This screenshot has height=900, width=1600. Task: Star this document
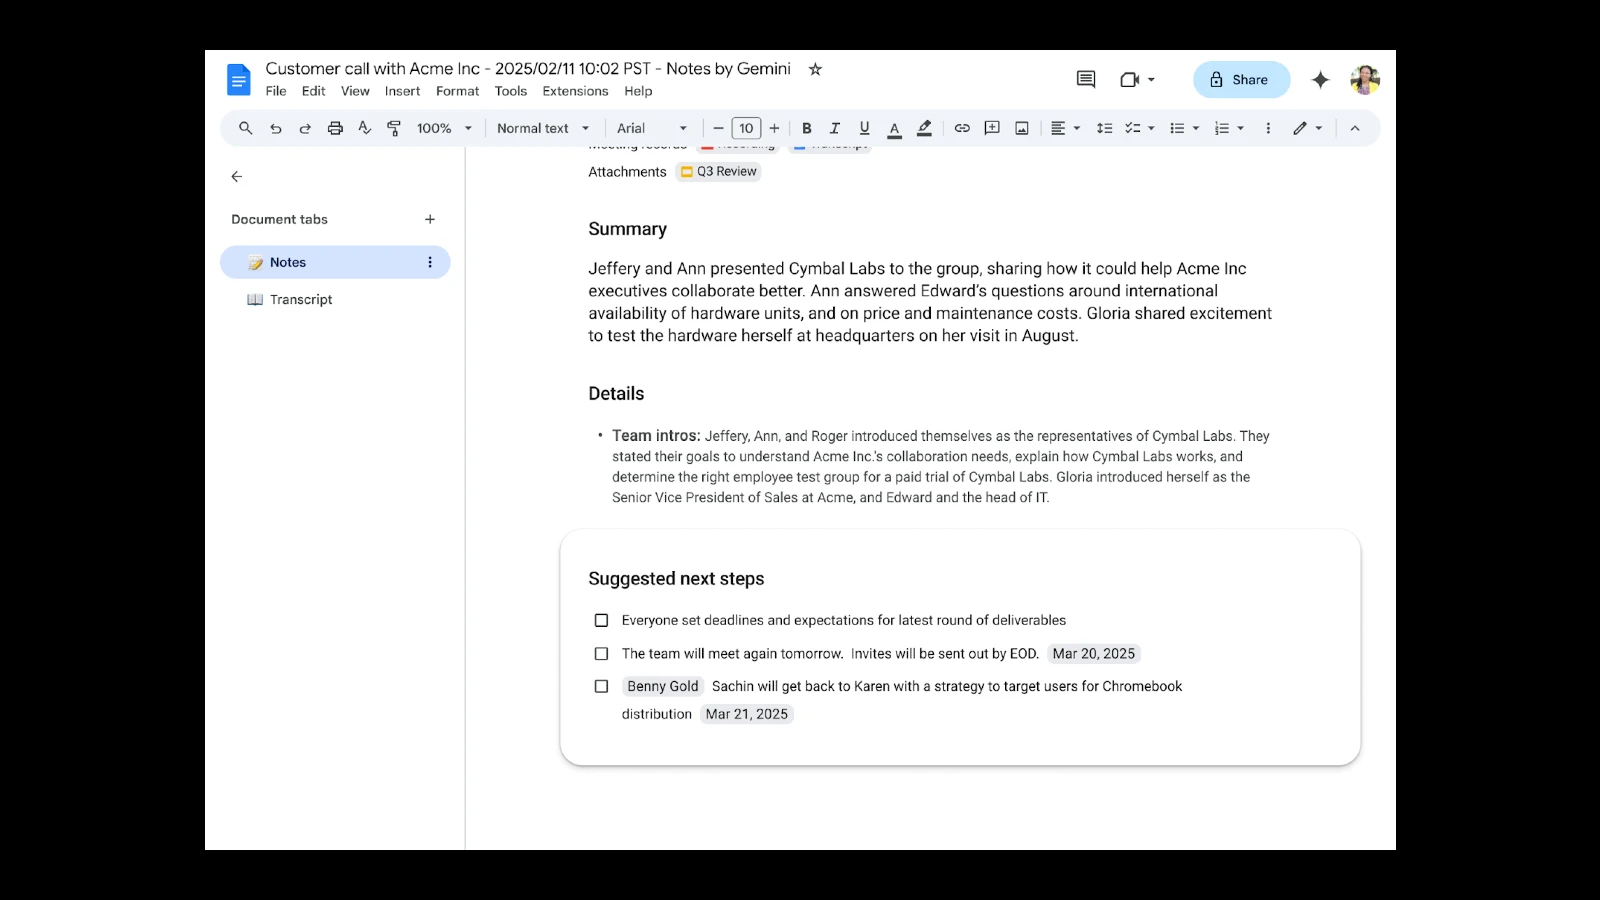click(x=815, y=69)
